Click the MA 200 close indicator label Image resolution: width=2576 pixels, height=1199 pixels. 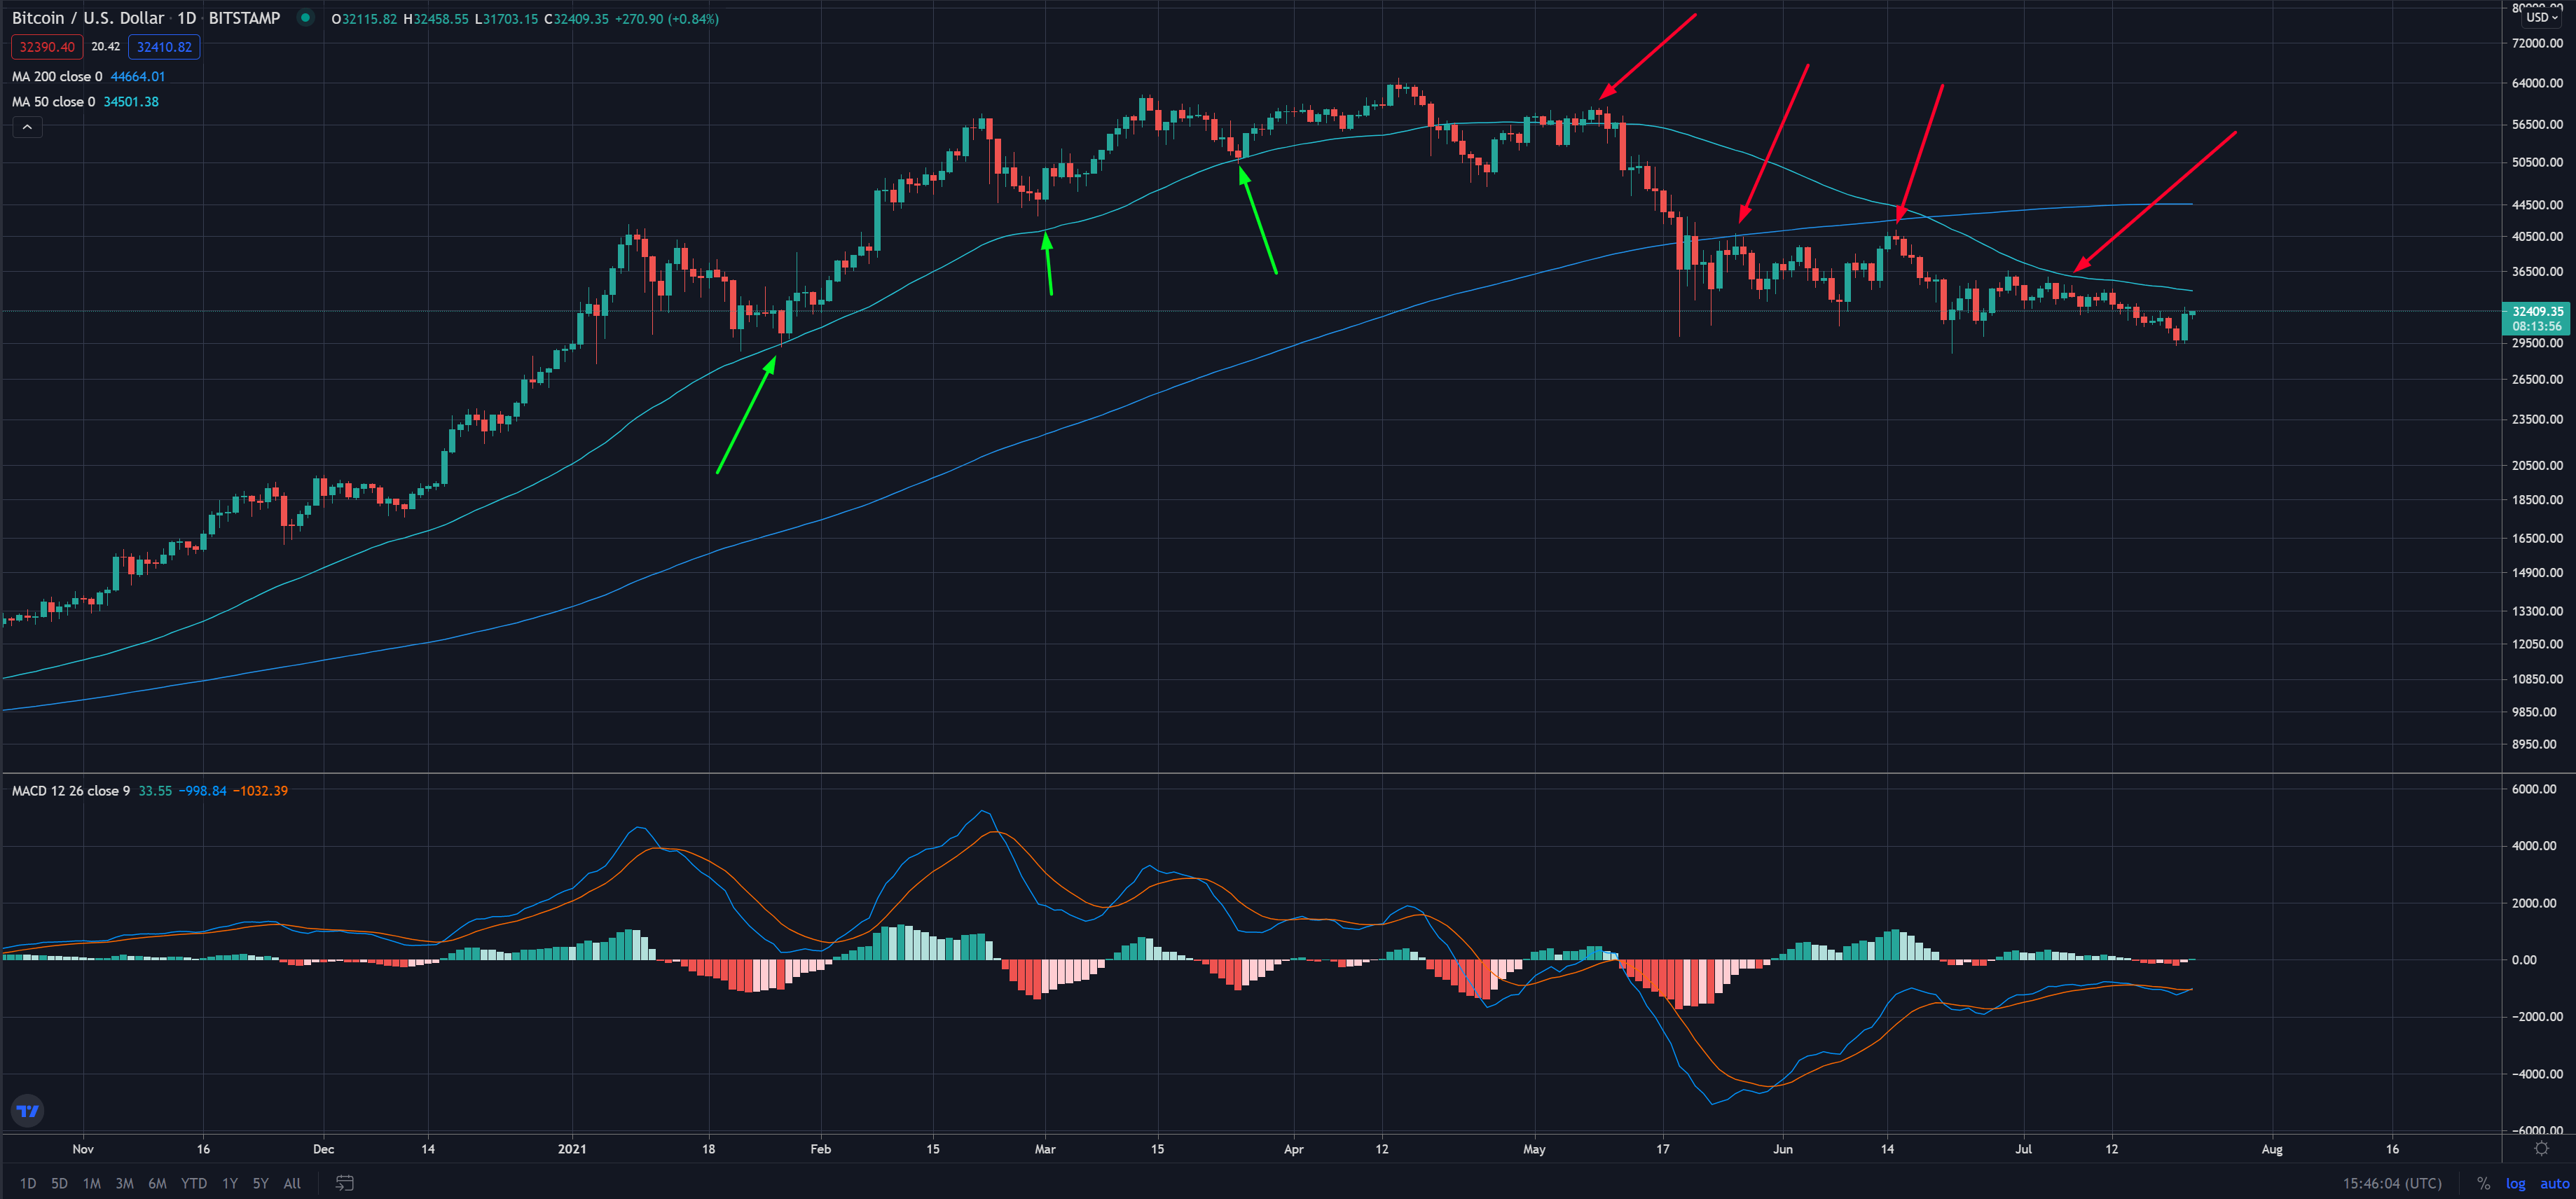(57, 76)
